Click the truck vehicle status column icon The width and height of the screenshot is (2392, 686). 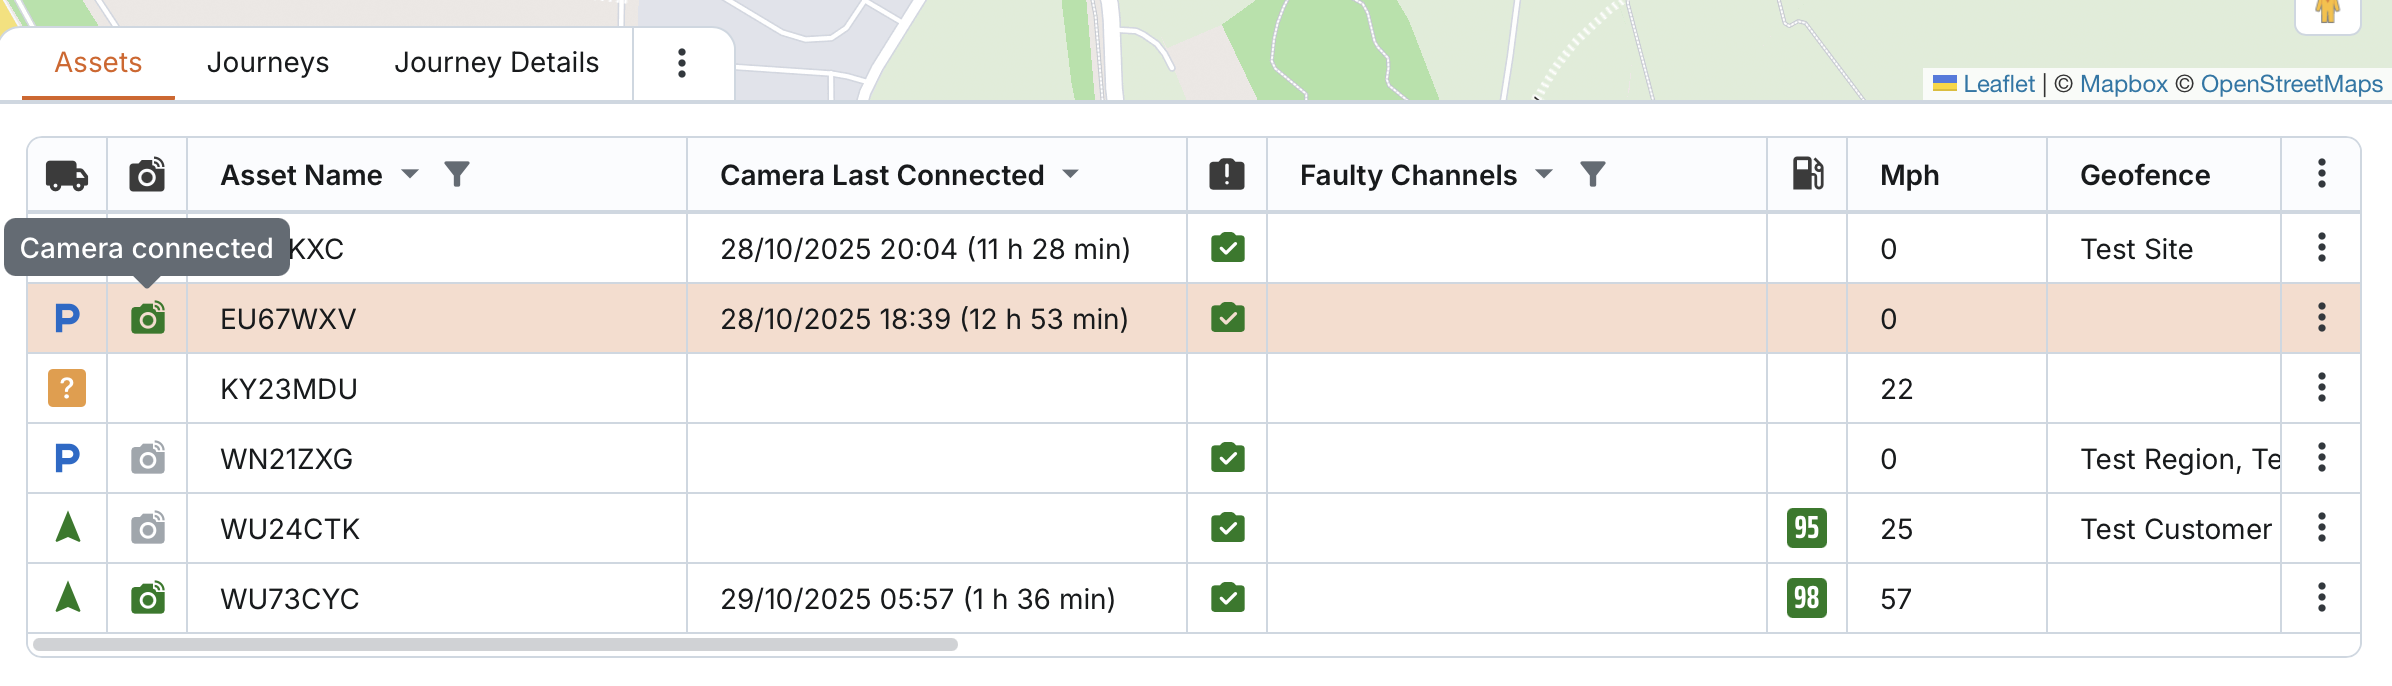pyautogui.click(x=67, y=175)
